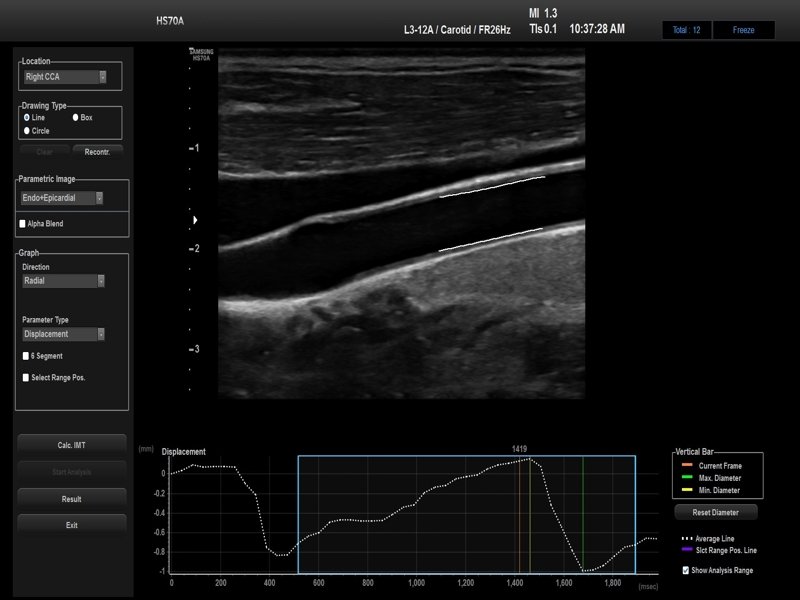Tick the 6 Segment checkbox
Viewport: 800px width, 600px height.
[x=26, y=355]
